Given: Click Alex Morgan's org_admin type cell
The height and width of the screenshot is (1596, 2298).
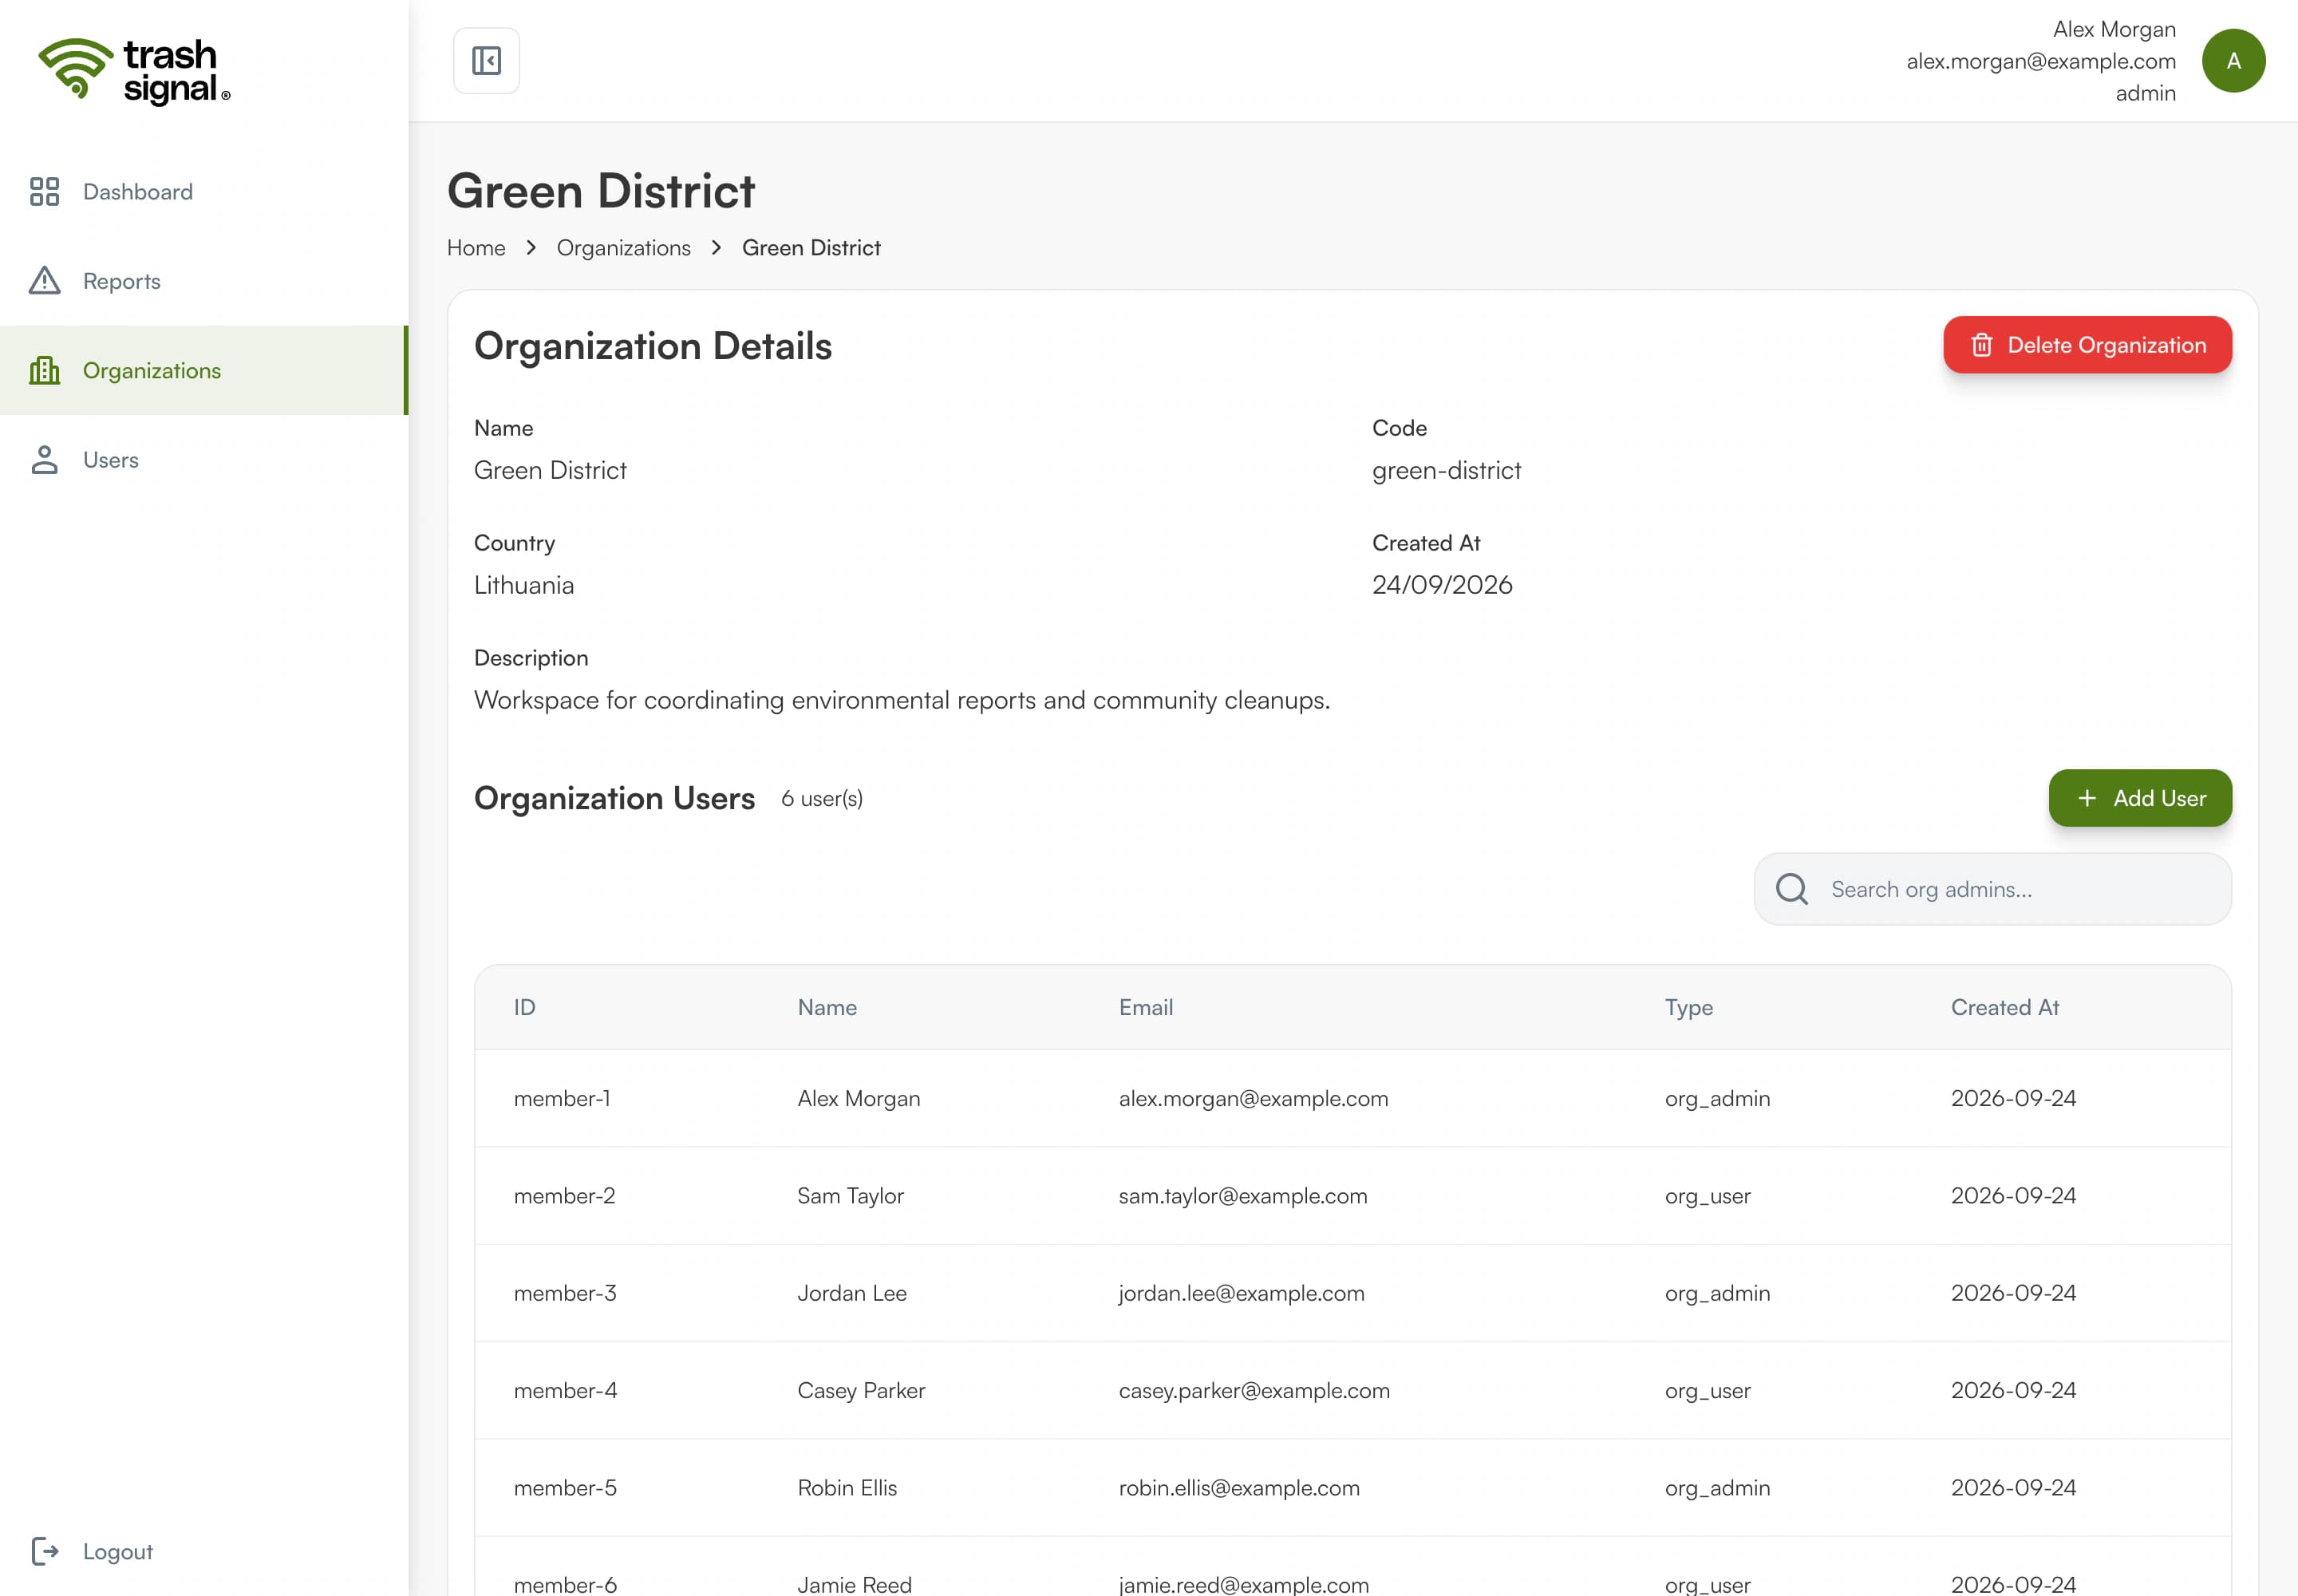Looking at the screenshot, I should pyautogui.click(x=1717, y=1098).
